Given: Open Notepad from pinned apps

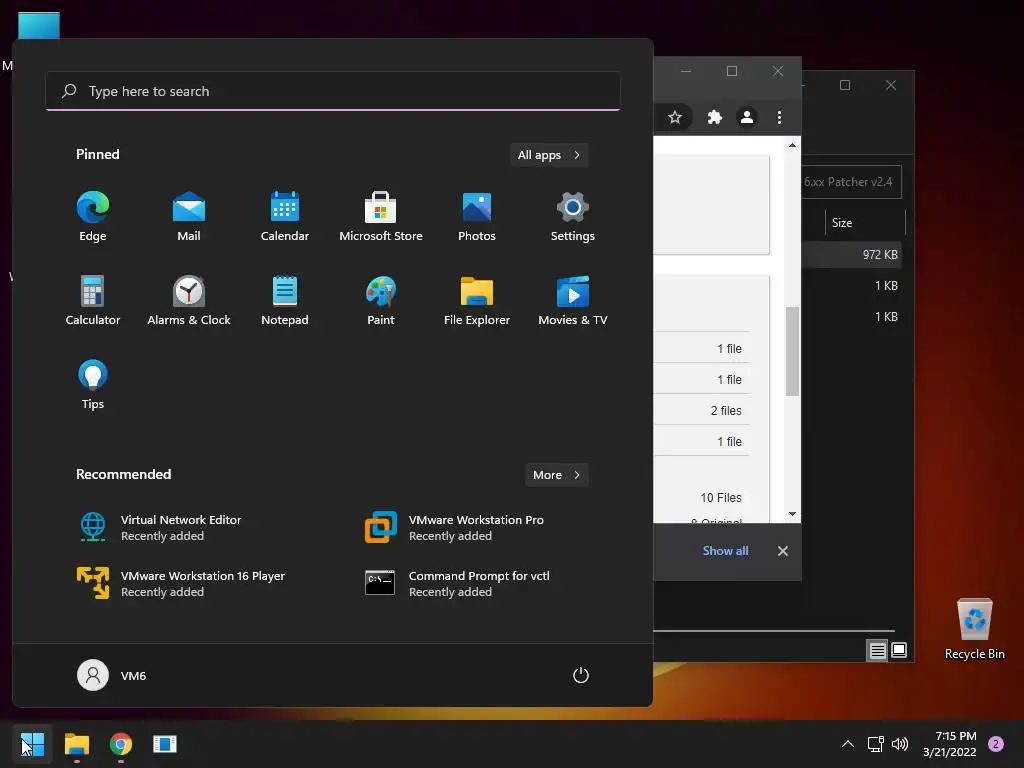Looking at the screenshot, I should click(285, 300).
